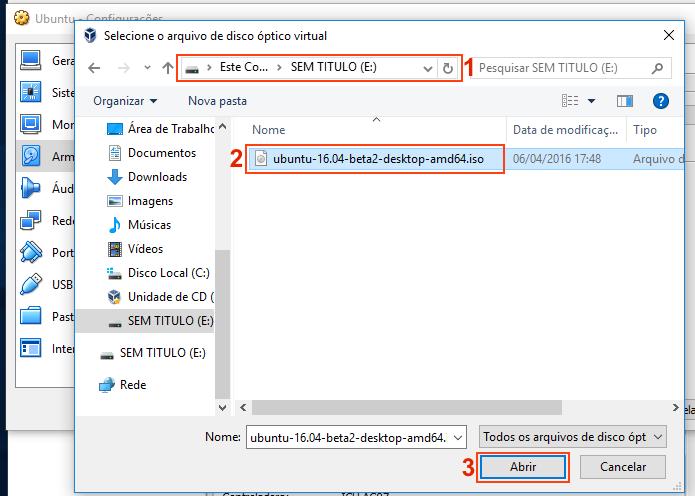The height and width of the screenshot is (496, 695).
Task: Open recent locations dropdown chevron
Action: pos(147,68)
